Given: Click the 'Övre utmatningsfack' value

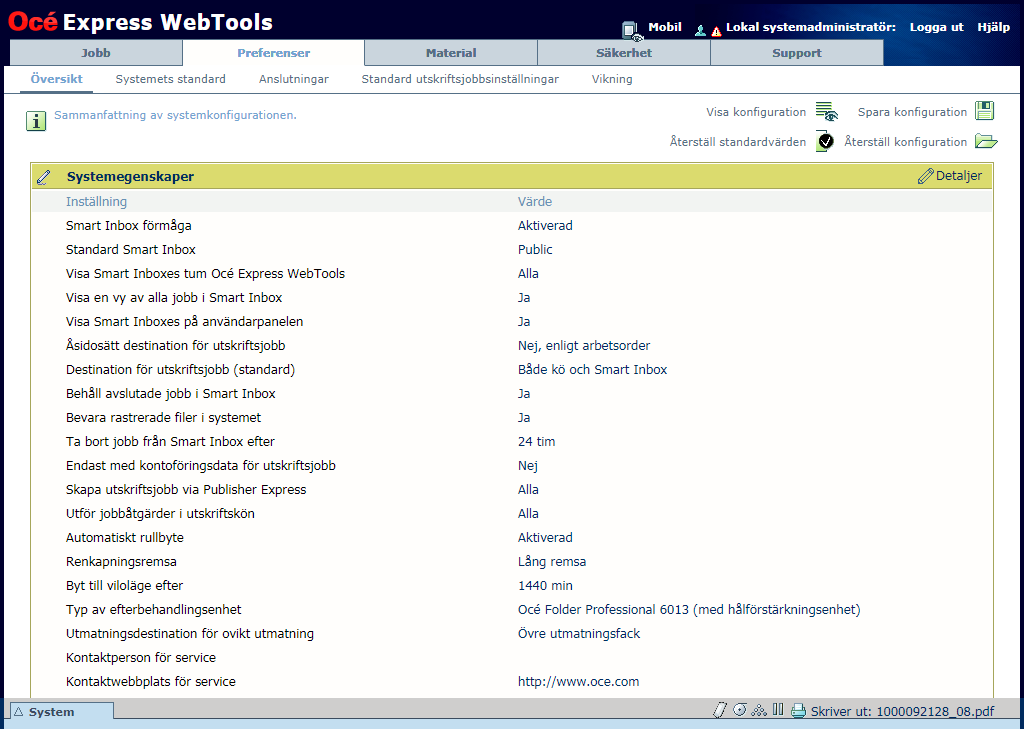Looking at the screenshot, I should pos(579,634).
